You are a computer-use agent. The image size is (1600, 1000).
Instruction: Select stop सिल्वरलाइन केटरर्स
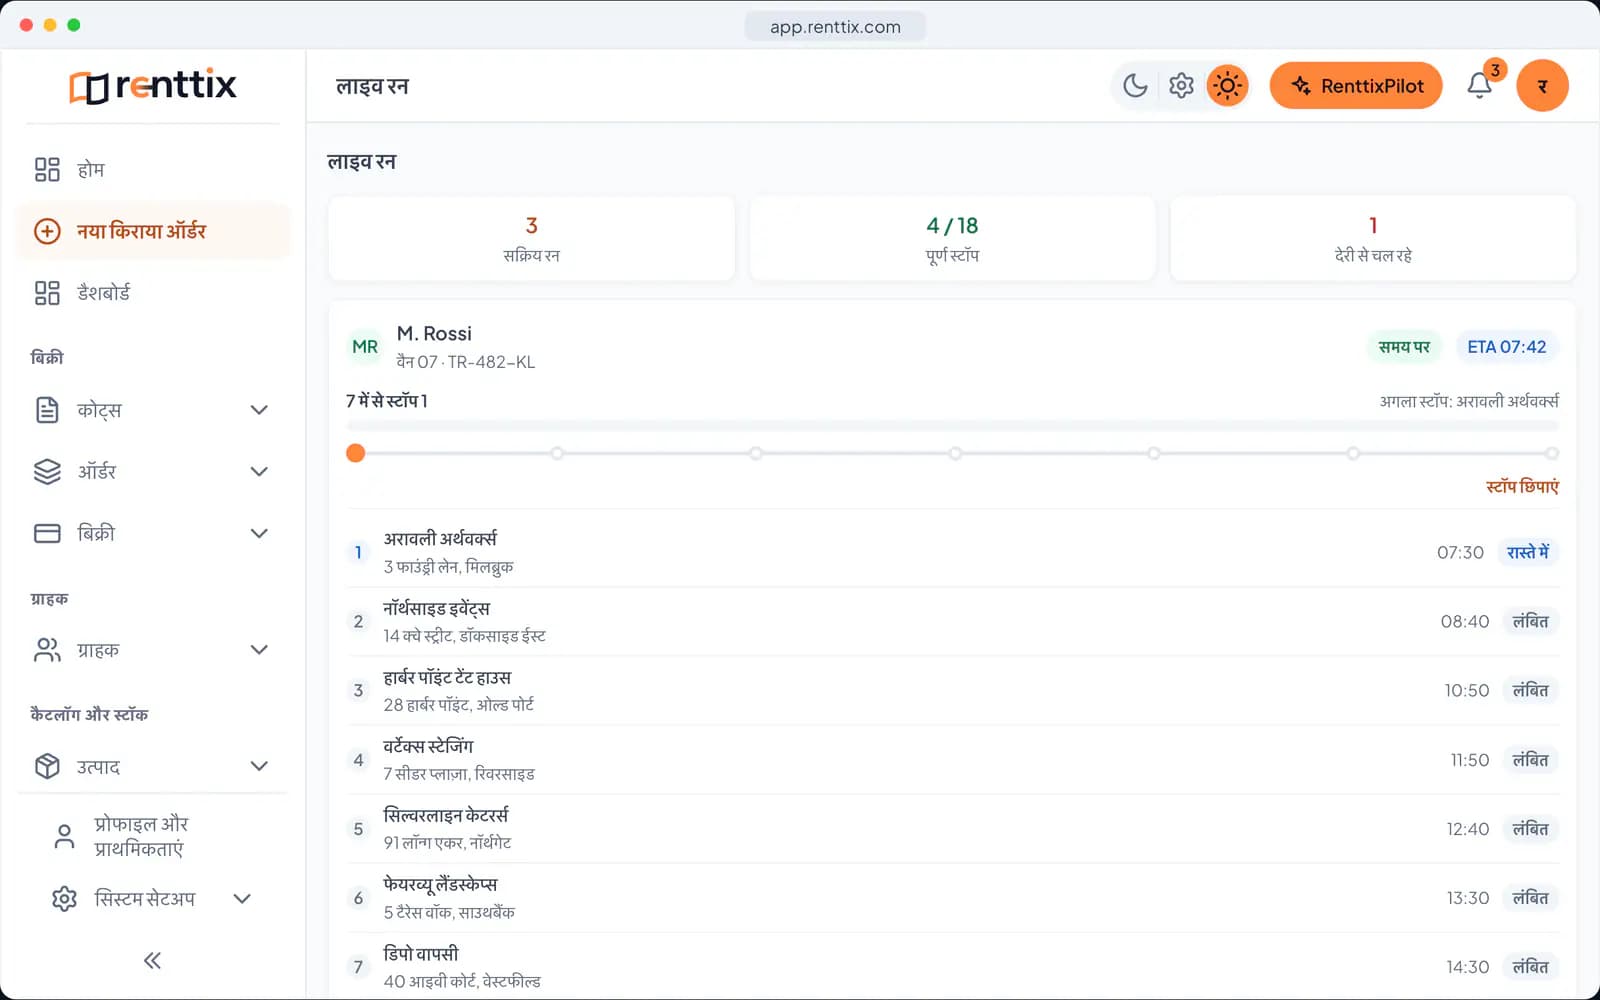coord(952,828)
